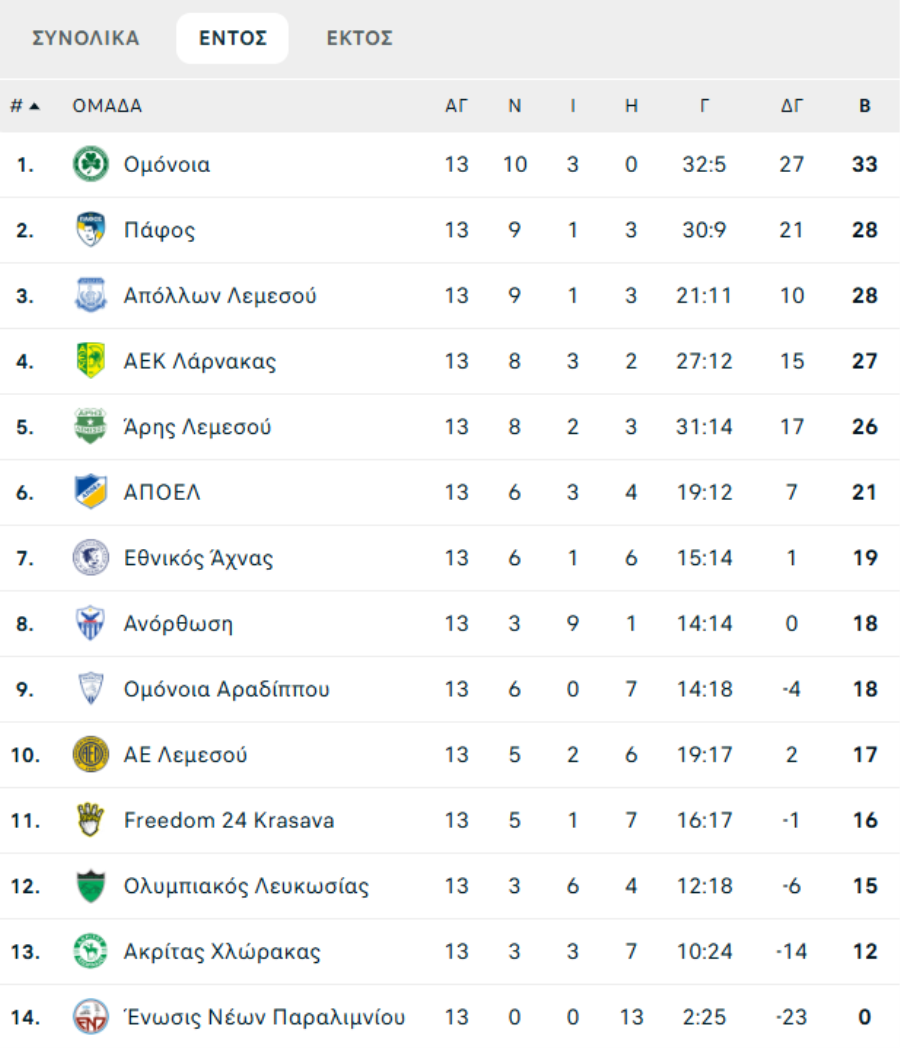Sort table by Β points header
The image size is (900, 1048).
[864, 106]
